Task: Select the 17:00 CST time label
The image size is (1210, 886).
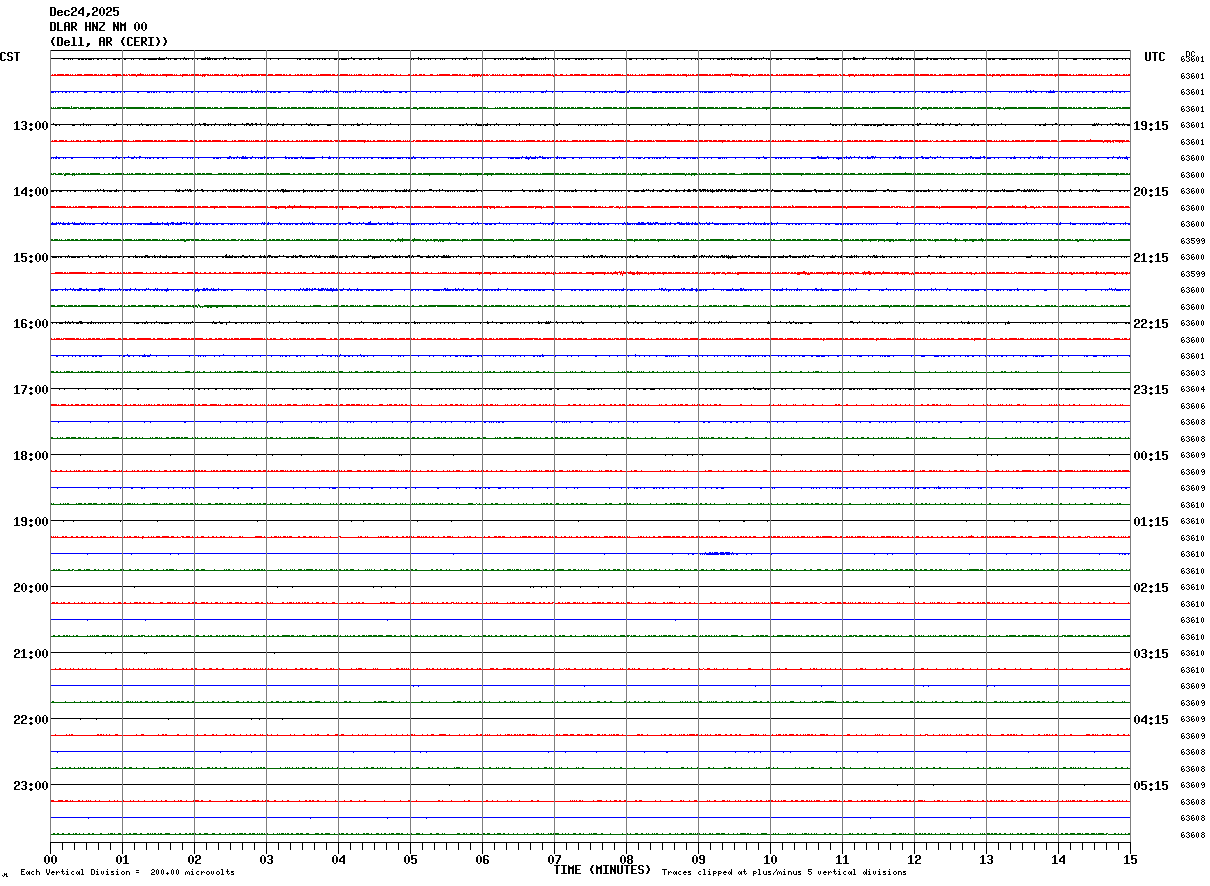Action: pos(31,390)
